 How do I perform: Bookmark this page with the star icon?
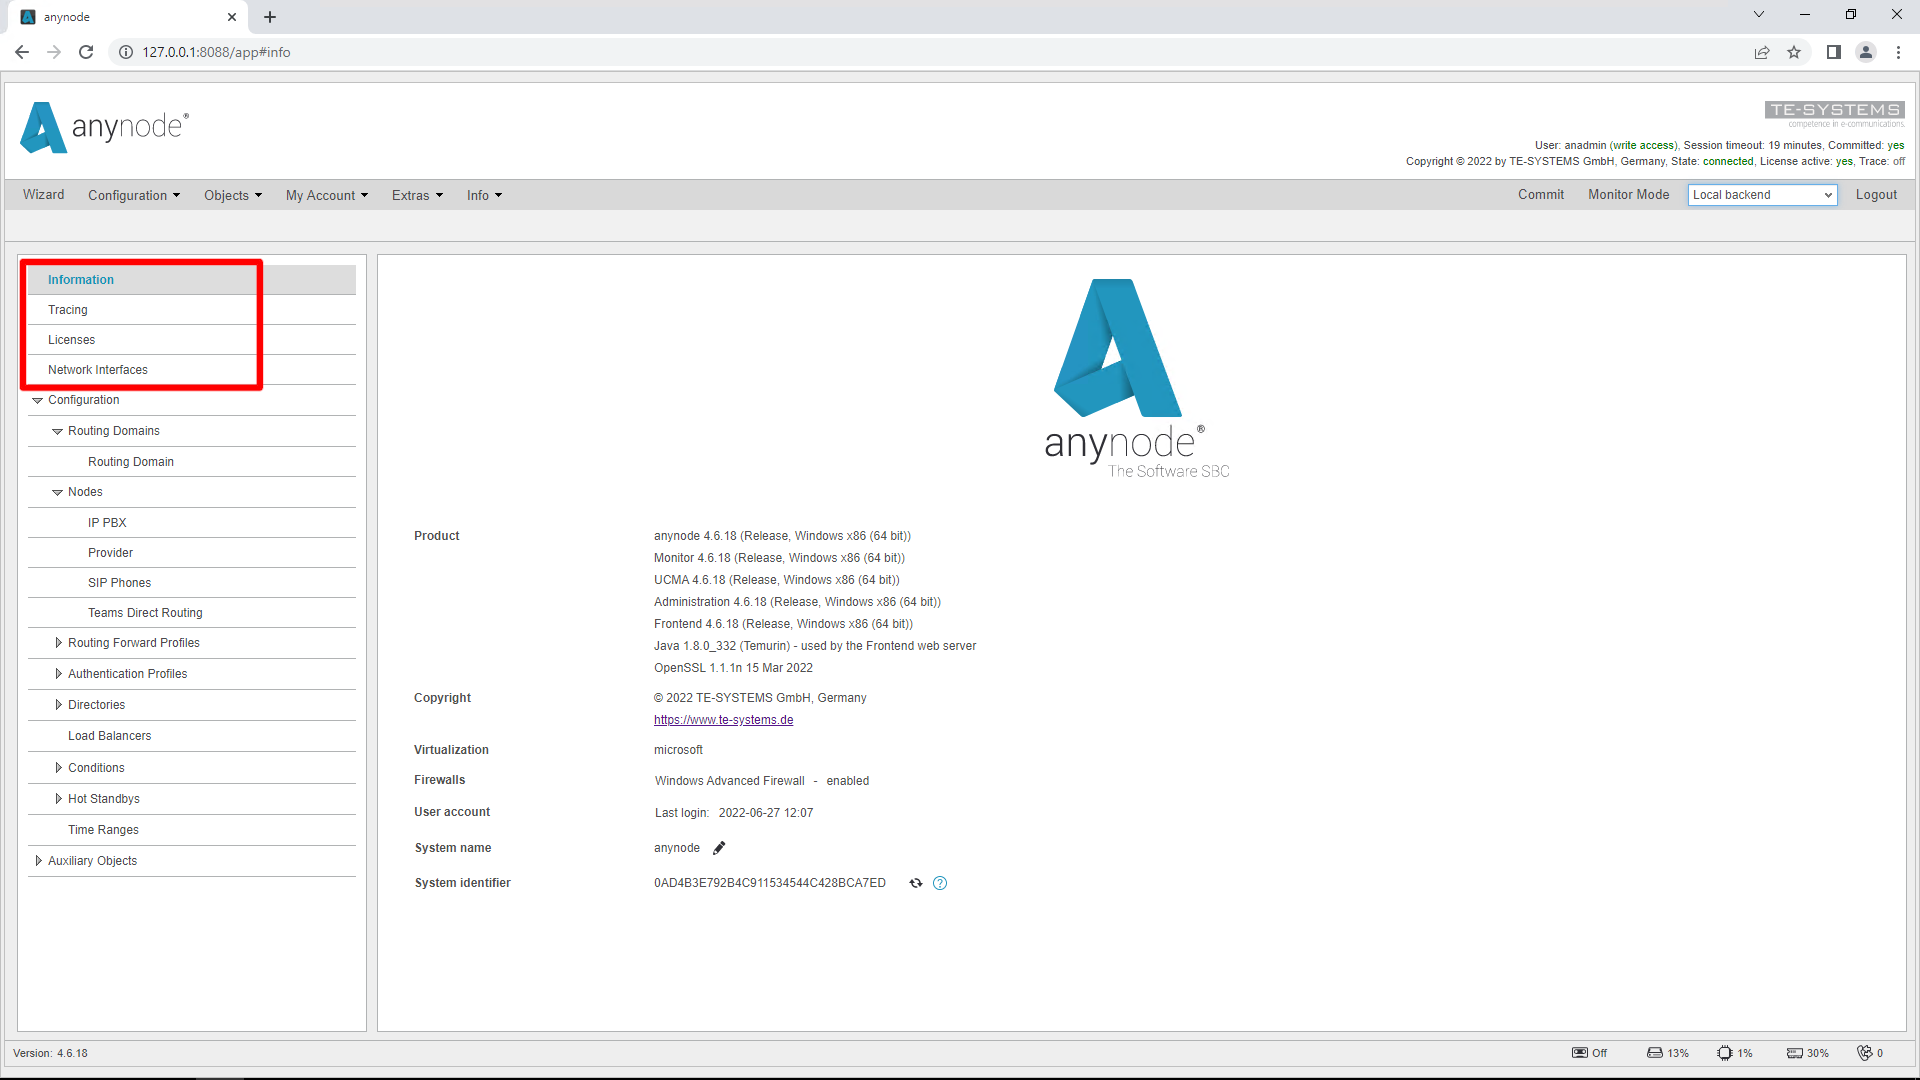click(1794, 52)
